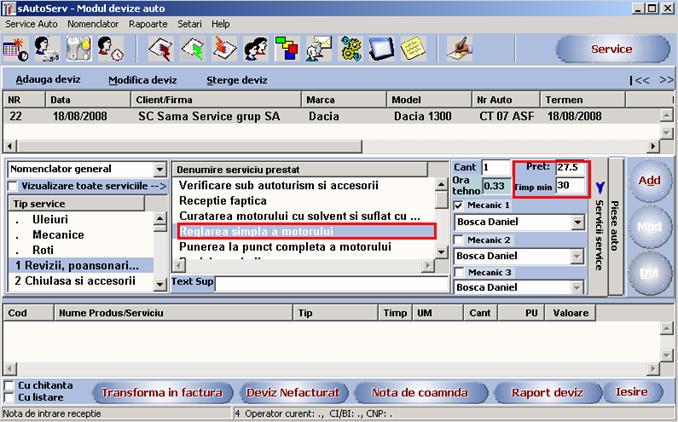Click the horizontal scrollbar under the deviz list
The image size is (678, 422).
pyautogui.click(x=330, y=145)
